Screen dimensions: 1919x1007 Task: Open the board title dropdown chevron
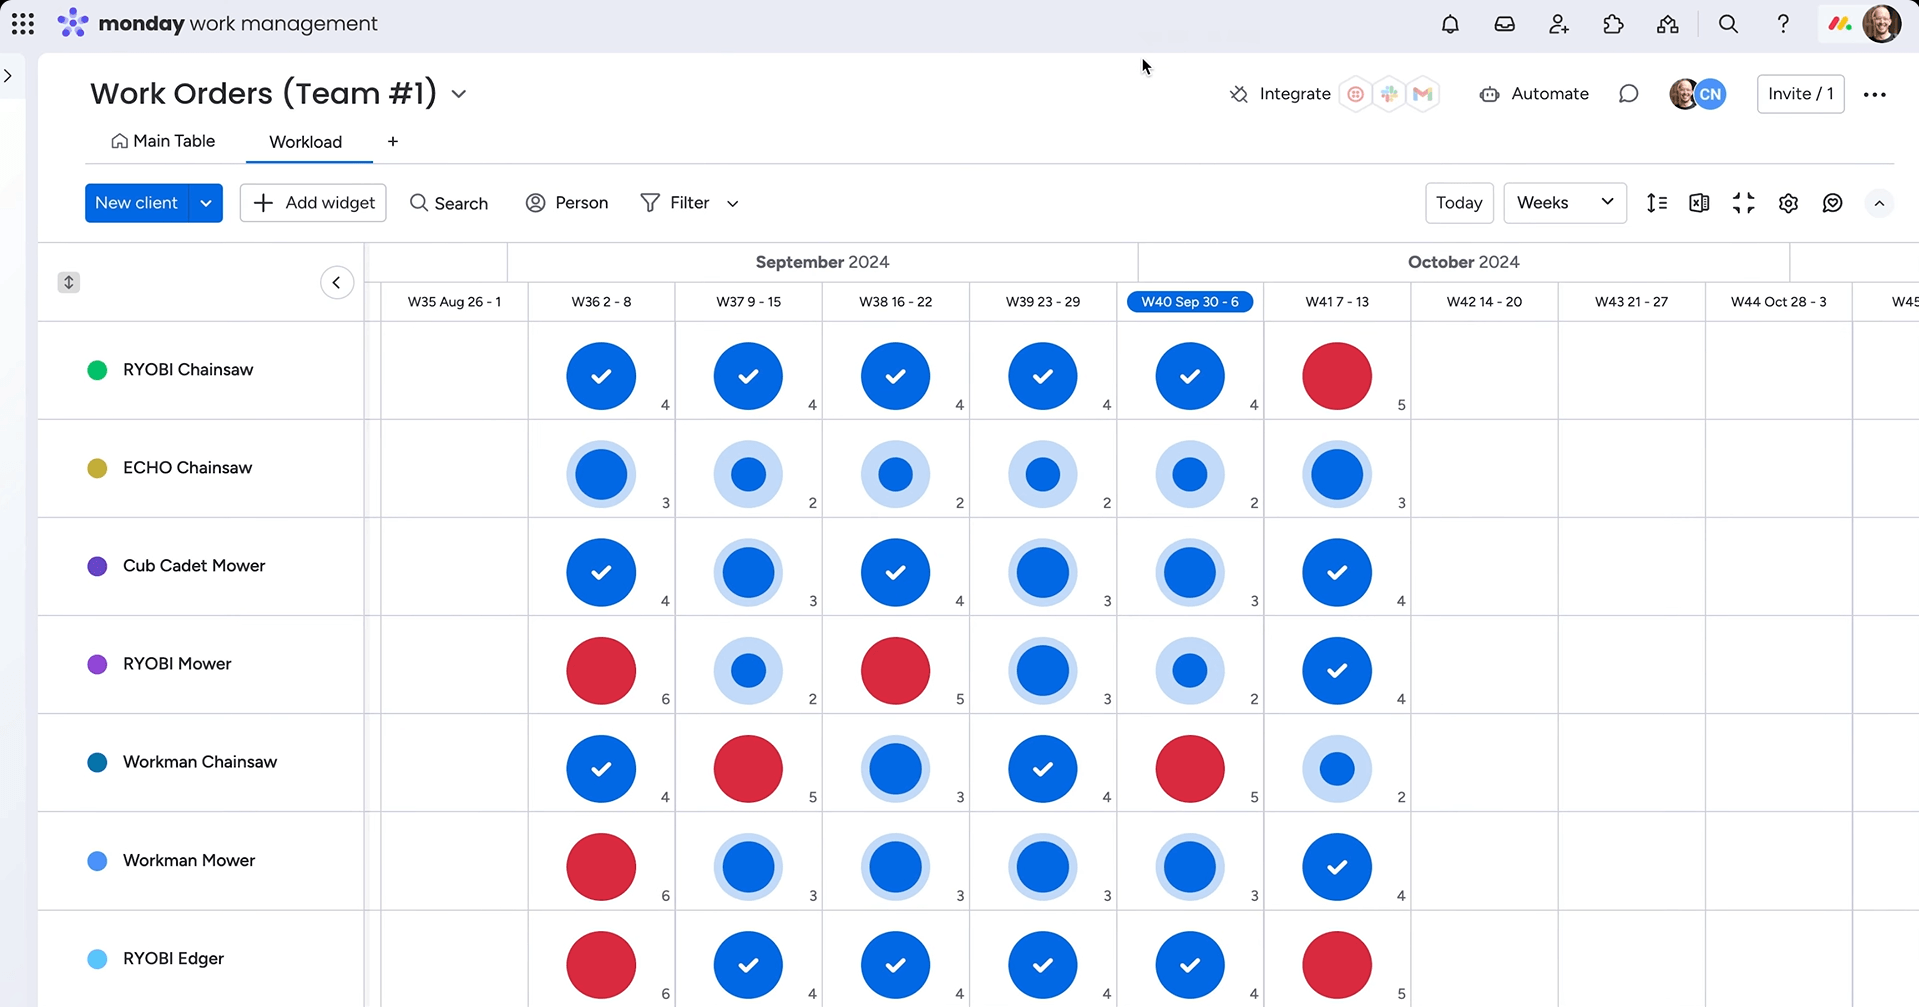point(459,94)
